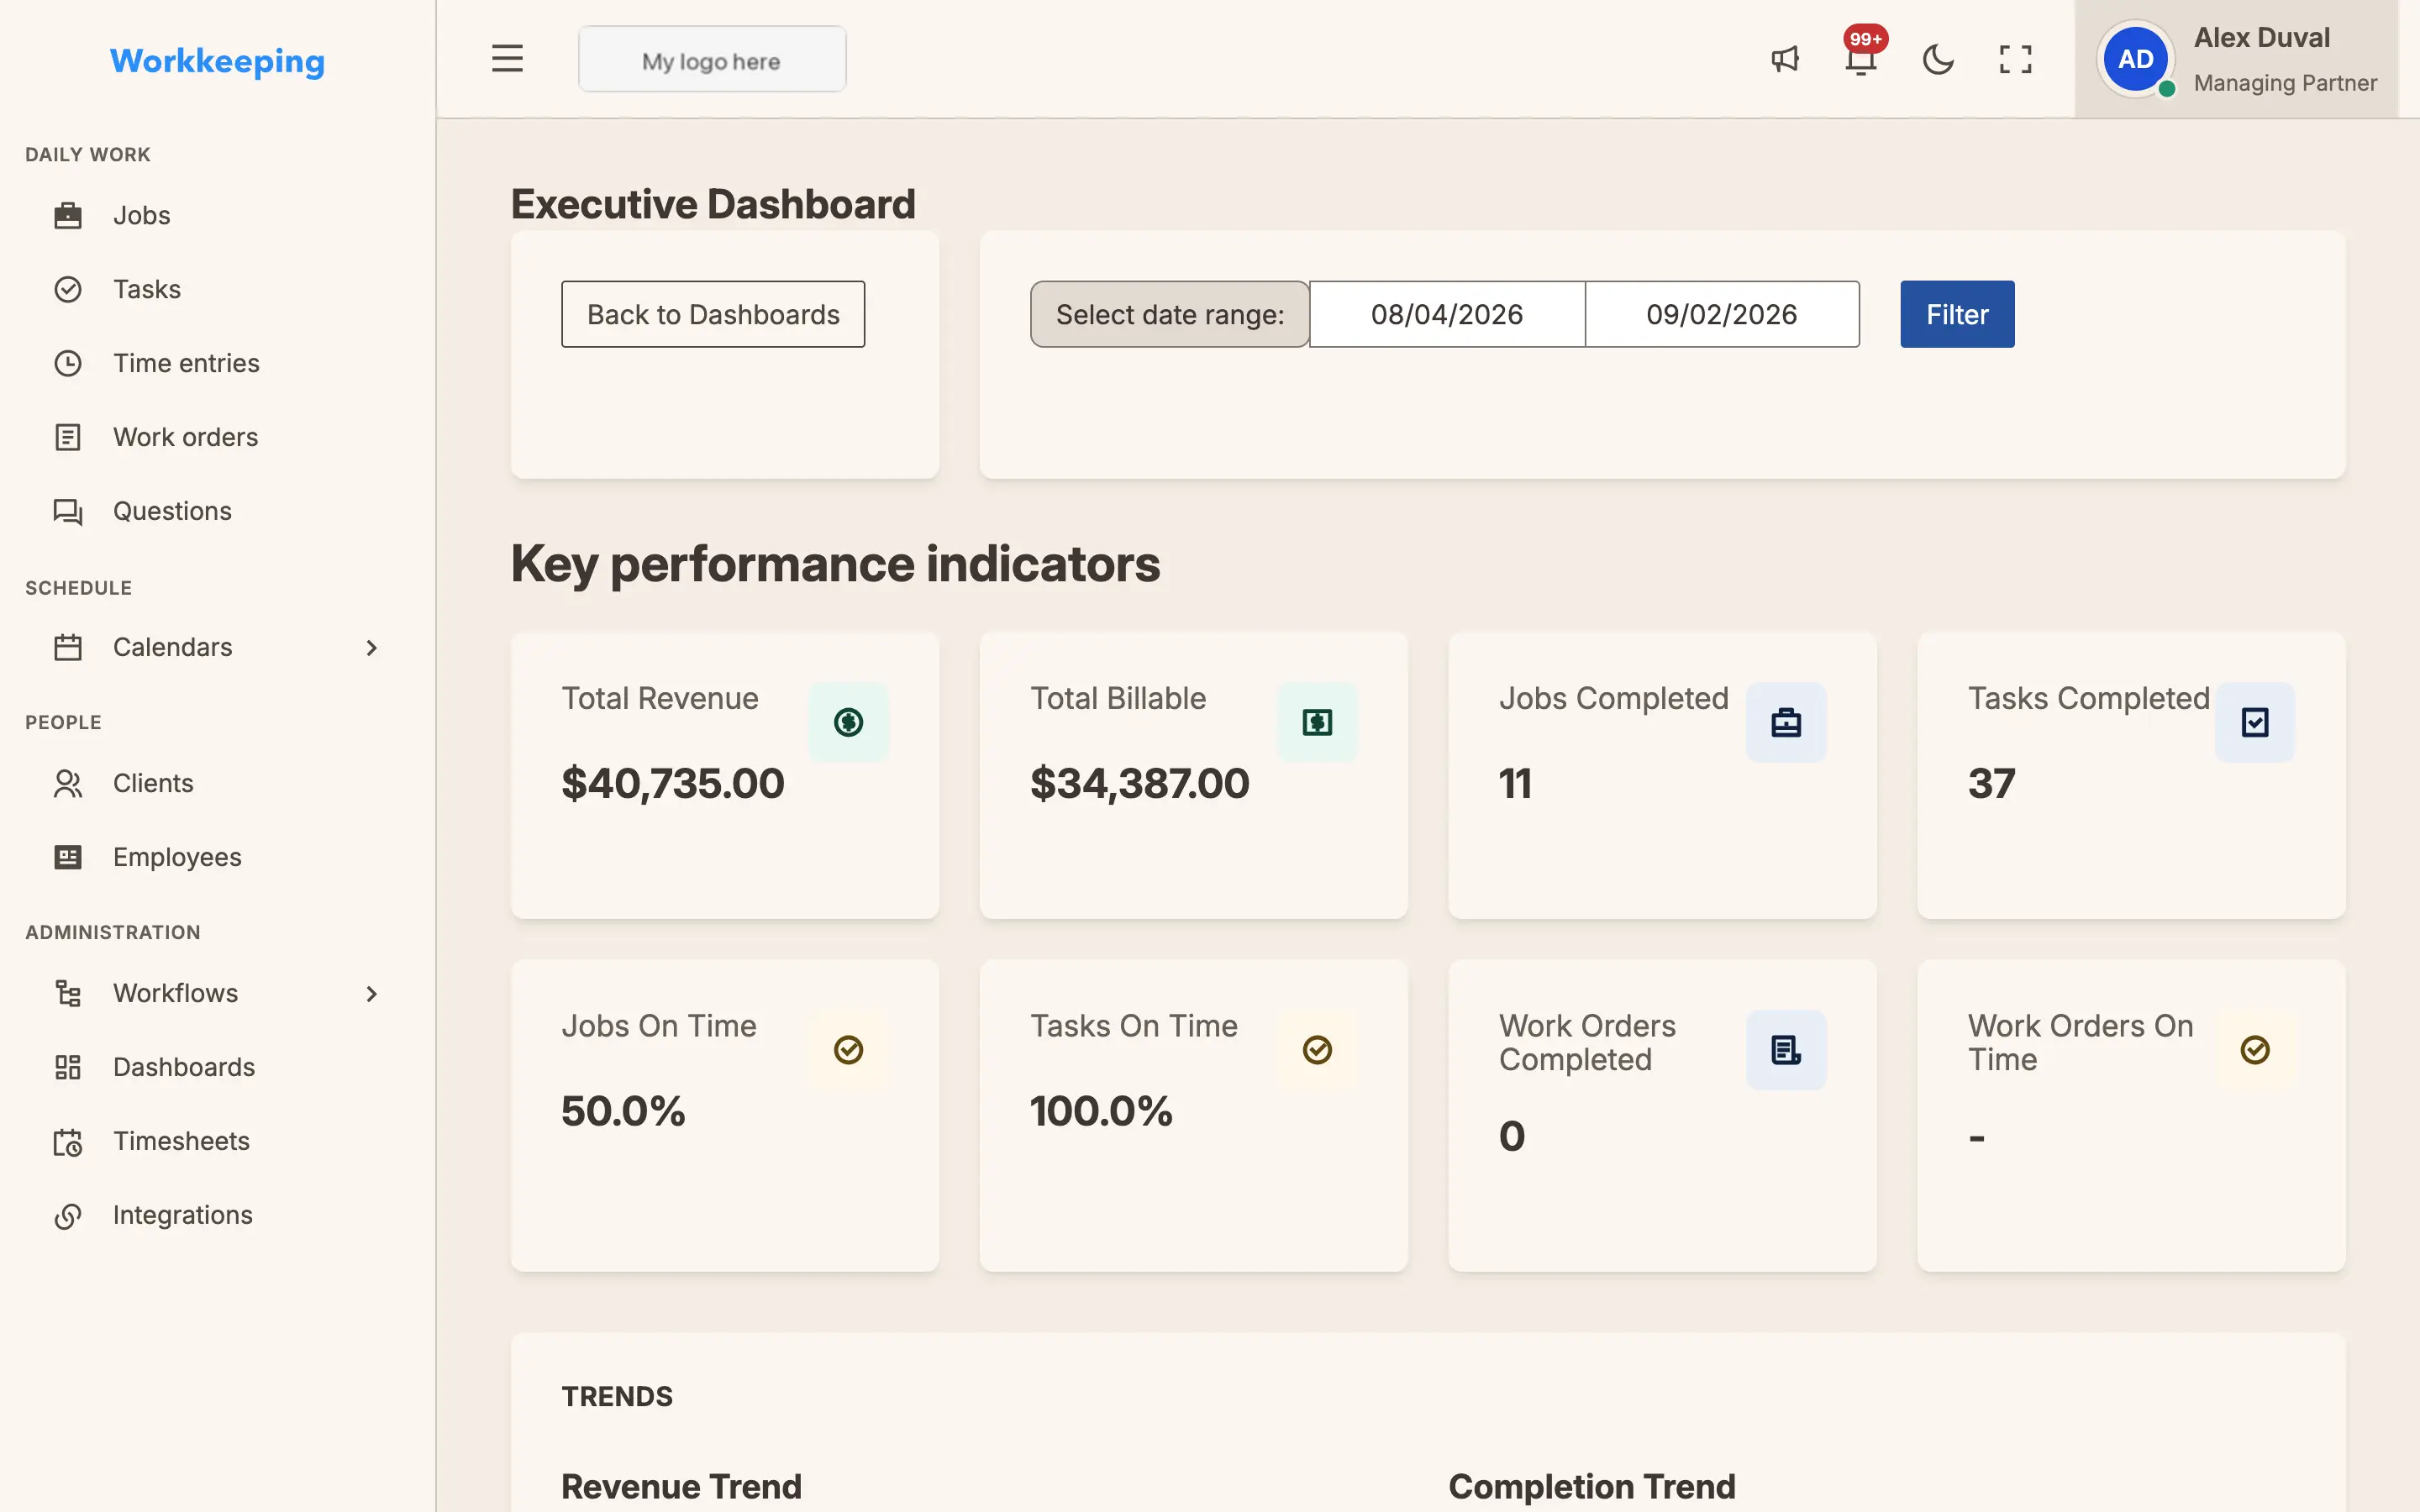Screen dimensions: 2420x1512
Task: Click the Workflows tree icon
Action: click(x=68, y=993)
